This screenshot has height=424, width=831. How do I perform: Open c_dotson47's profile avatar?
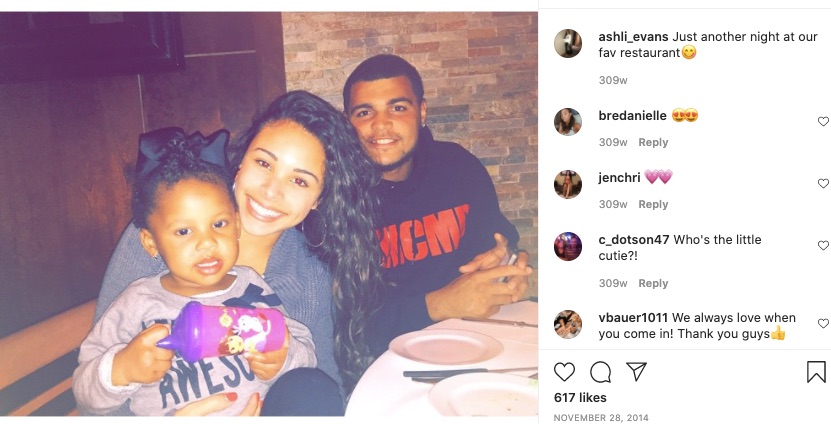pyautogui.click(x=568, y=246)
